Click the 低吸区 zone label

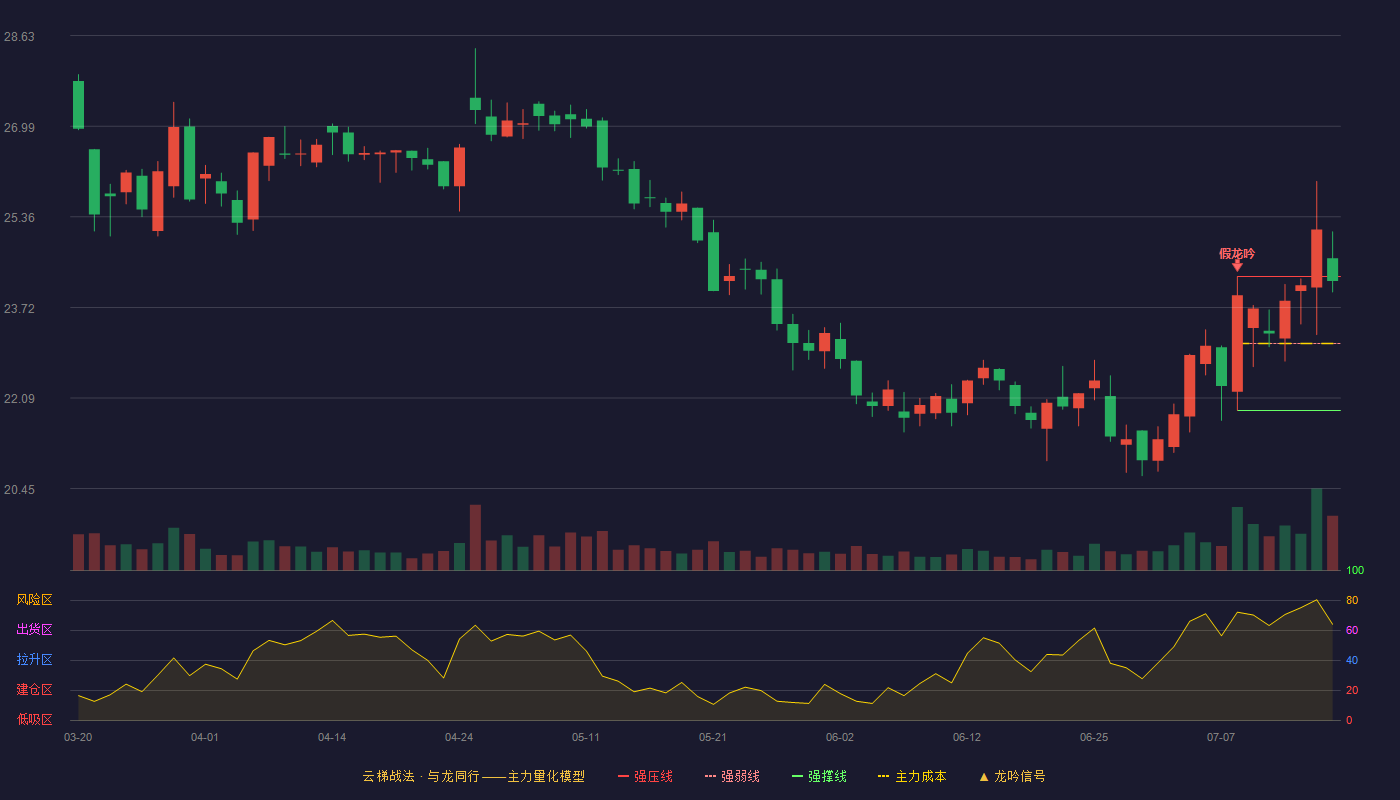tap(34, 719)
